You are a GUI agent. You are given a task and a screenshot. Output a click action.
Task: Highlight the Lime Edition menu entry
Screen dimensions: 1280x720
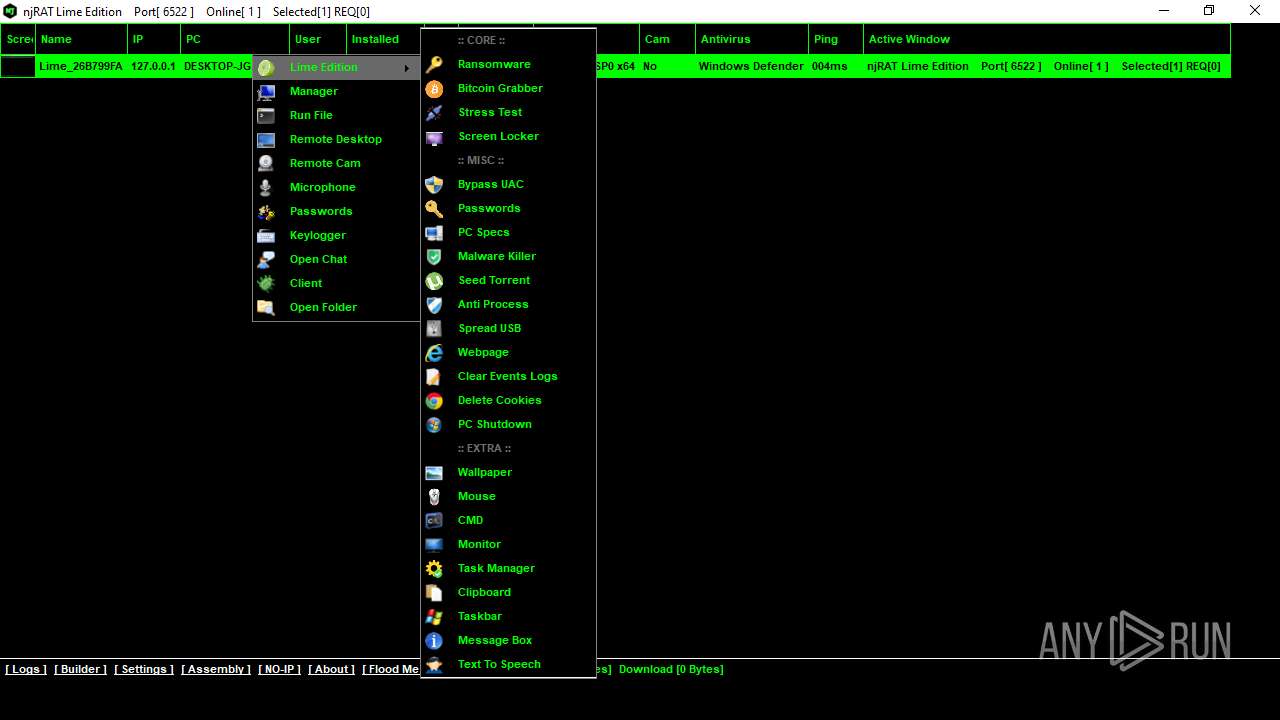[336, 67]
